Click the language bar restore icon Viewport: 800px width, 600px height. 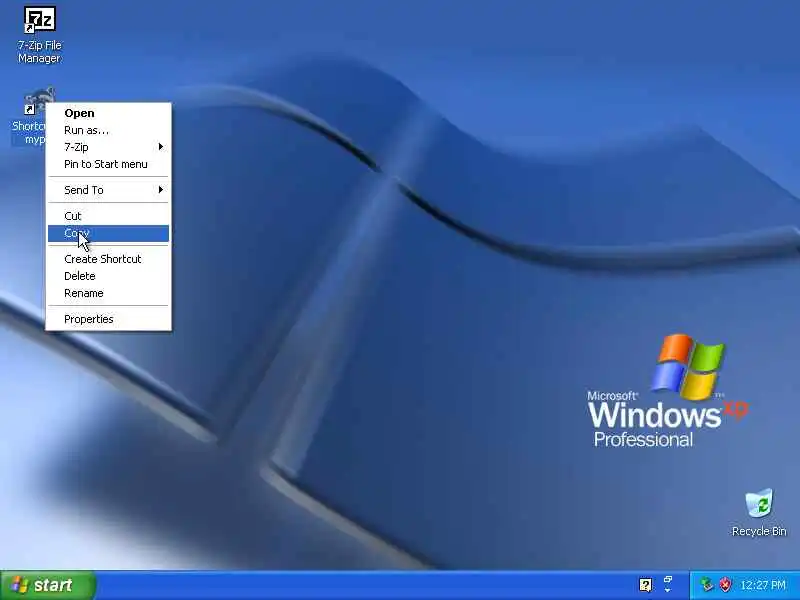tap(668, 580)
